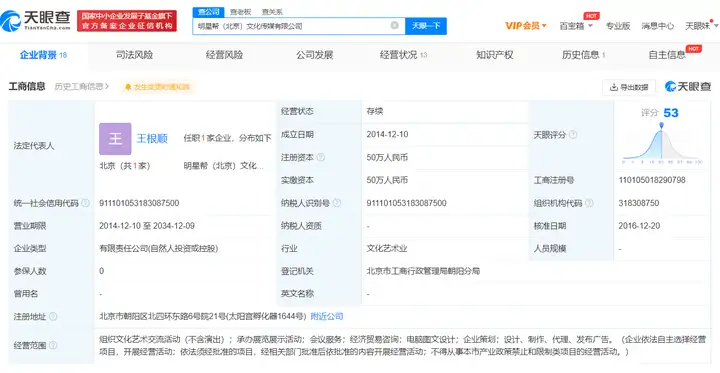Click the Tianyancha logo
This screenshot has height=373, width=720.
[x=36, y=21]
